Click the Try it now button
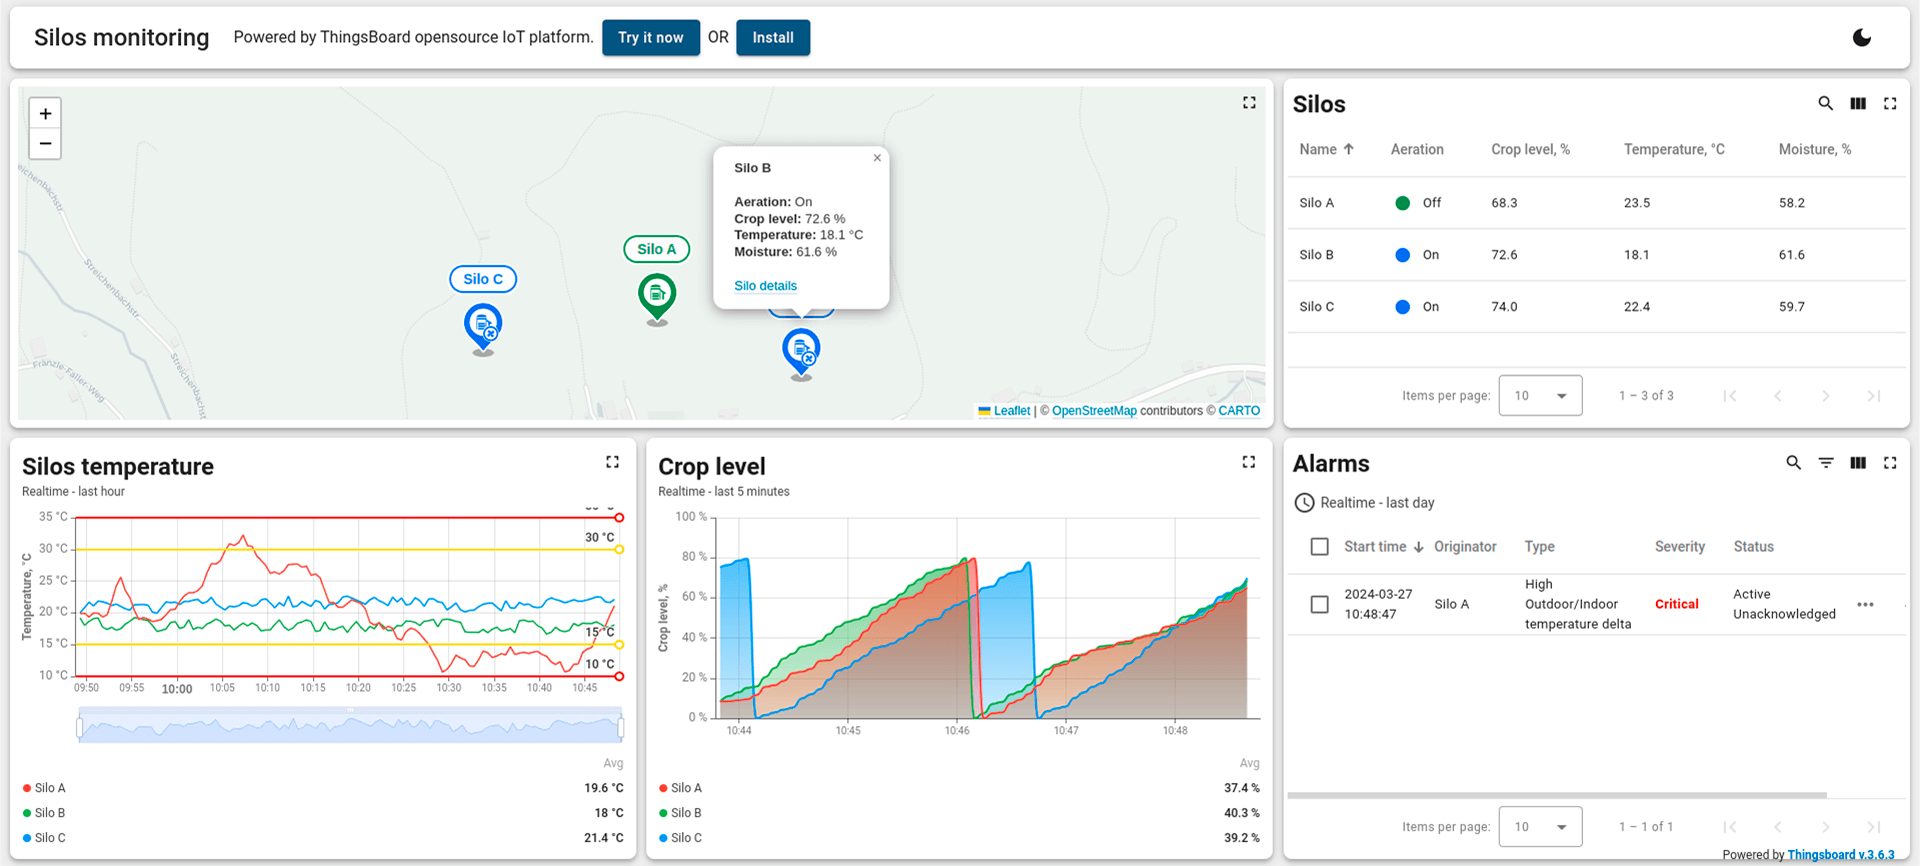Image resolution: width=1920 pixels, height=866 pixels. (x=650, y=38)
